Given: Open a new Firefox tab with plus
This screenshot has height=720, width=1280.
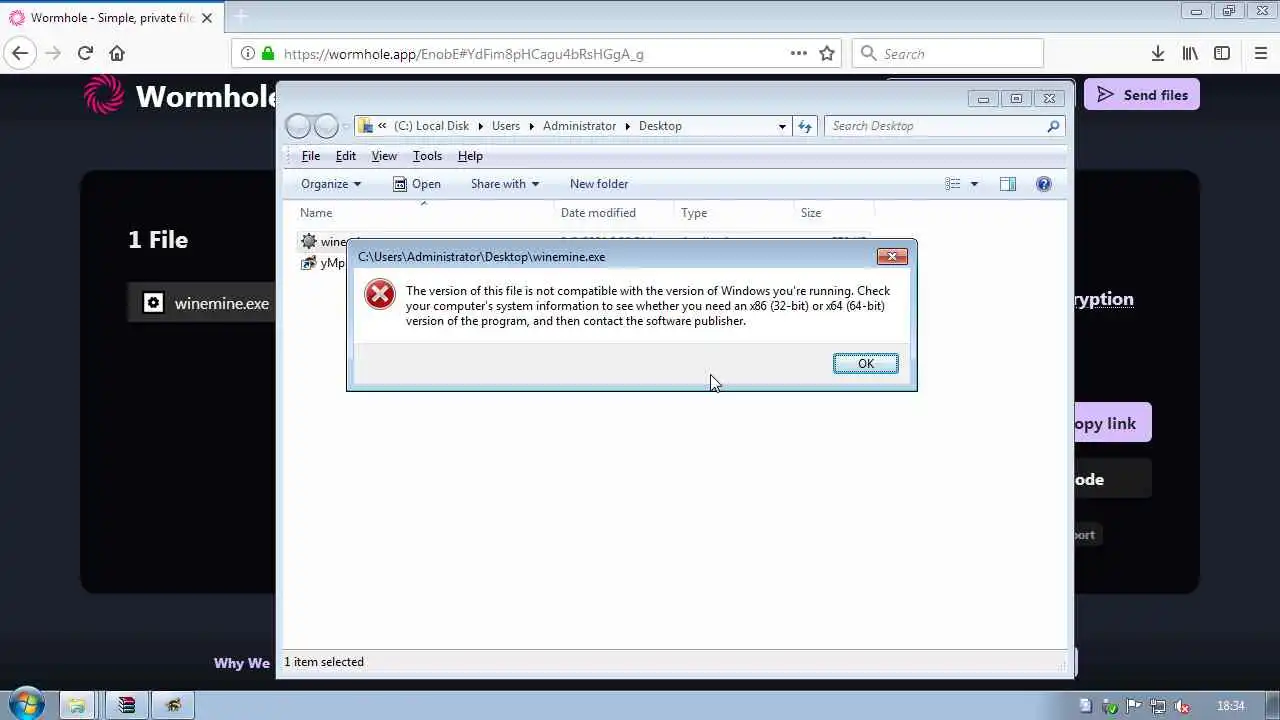Looking at the screenshot, I should 240,16.
